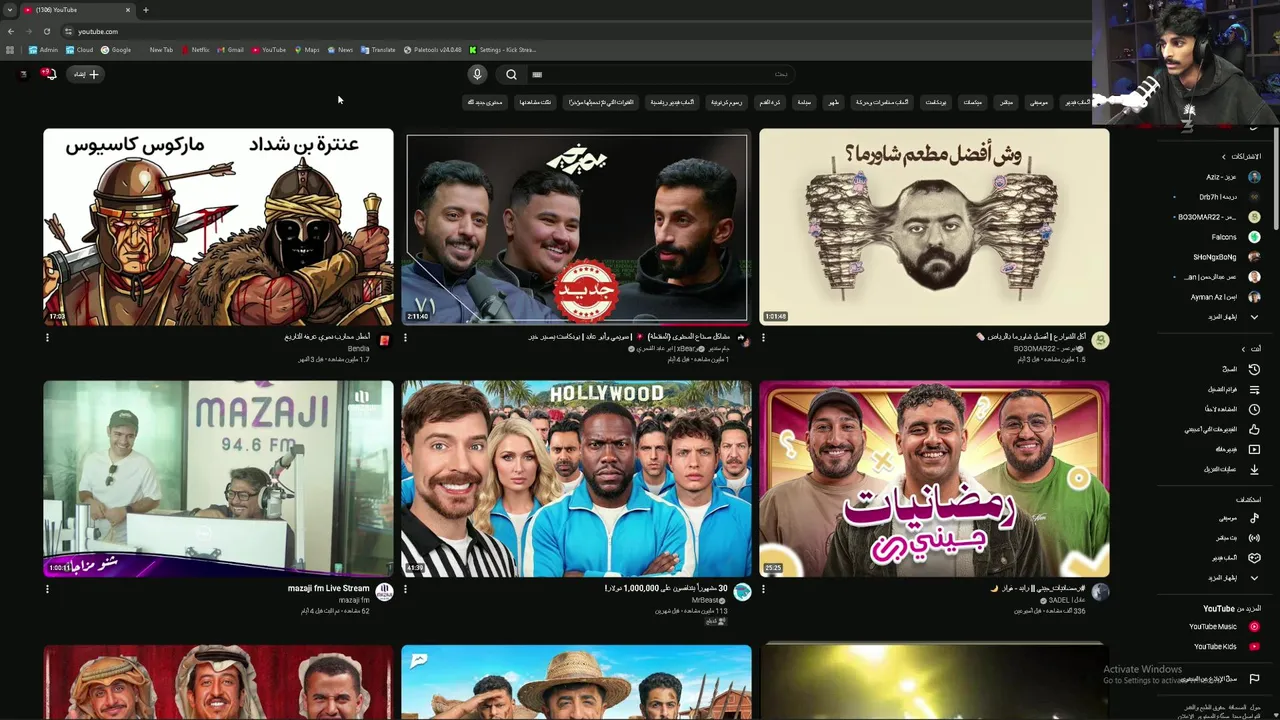Select the New to you (محتوى جديد لك) chip
Image resolution: width=1280 pixels, height=720 pixels.
tap(485, 102)
